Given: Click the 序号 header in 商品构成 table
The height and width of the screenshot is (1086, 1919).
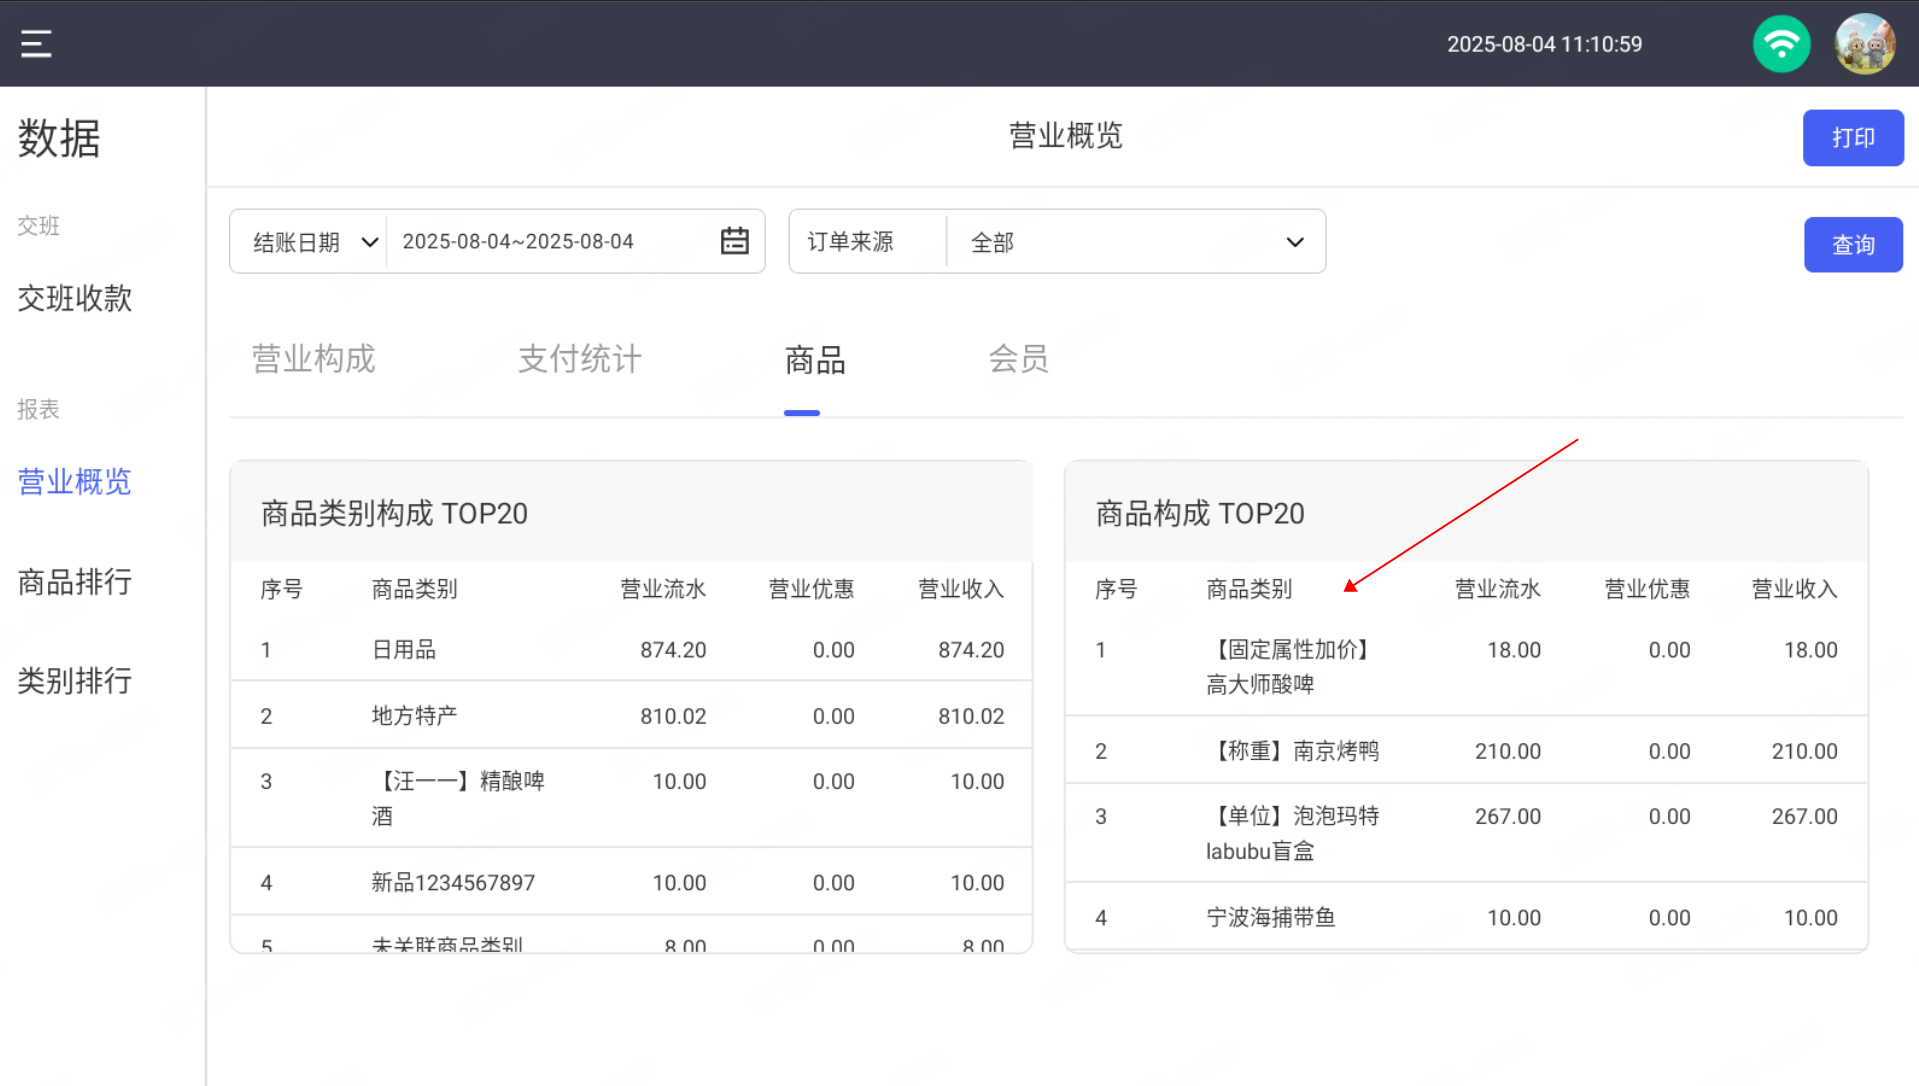Looking at the screenshot, I should (1116, 589).
